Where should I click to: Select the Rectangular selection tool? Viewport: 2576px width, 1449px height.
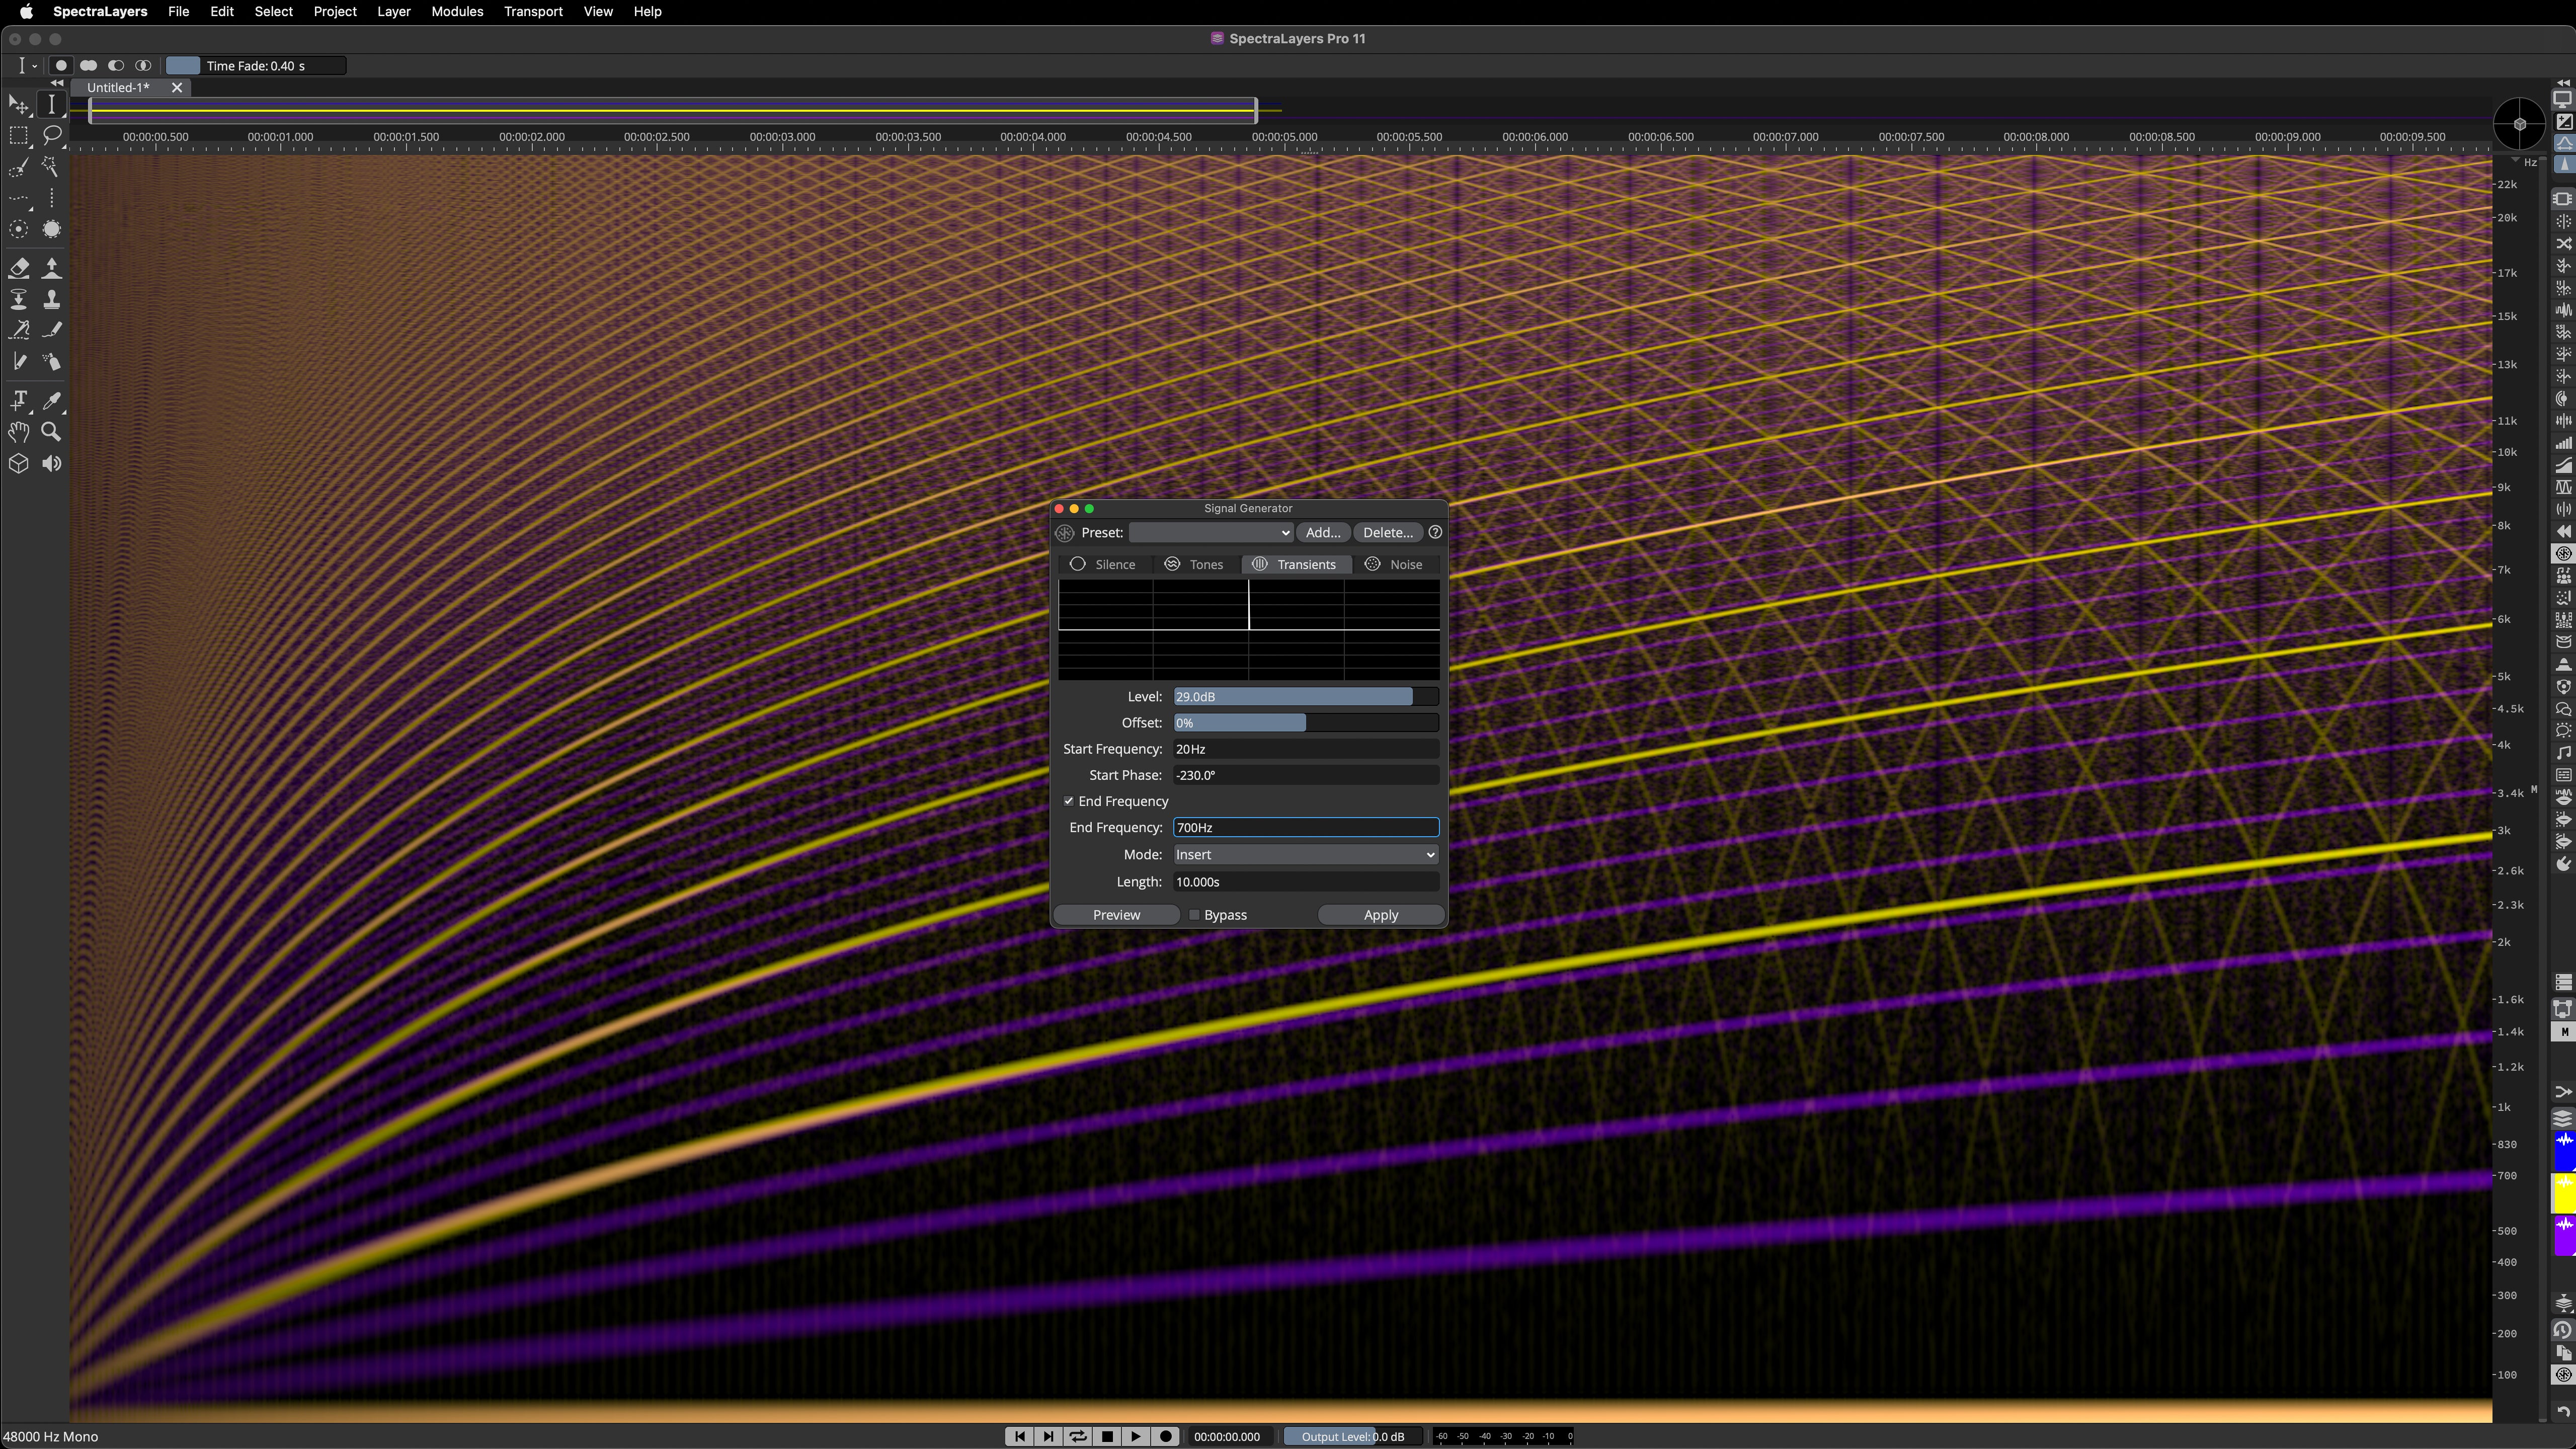[18, 135]
